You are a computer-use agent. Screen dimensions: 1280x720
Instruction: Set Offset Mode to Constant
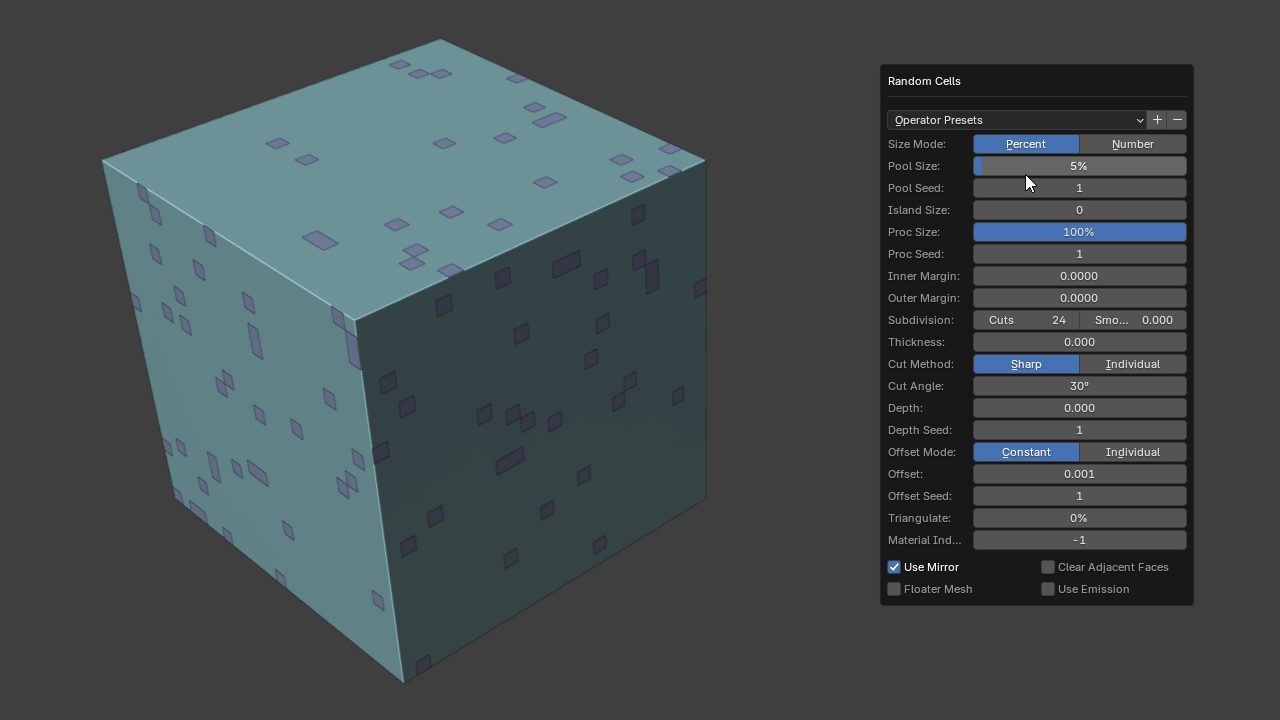pyautogui.click(x=1026, y=452)
